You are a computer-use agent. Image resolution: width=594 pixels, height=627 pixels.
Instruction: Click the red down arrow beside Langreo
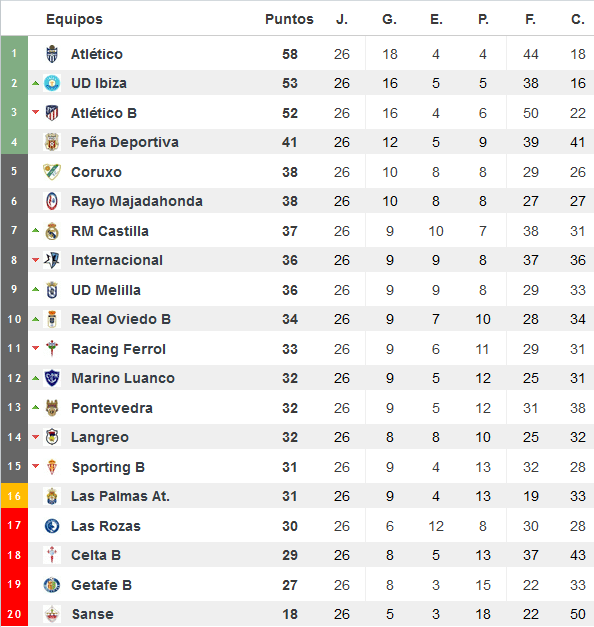[x=36, y=437]
